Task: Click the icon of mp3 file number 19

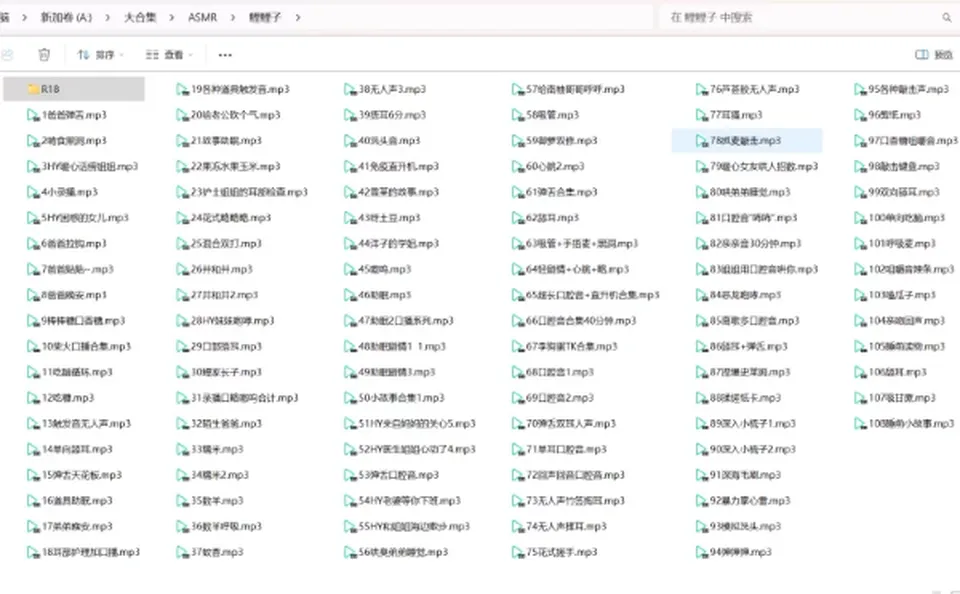Action: coord(182,89)
